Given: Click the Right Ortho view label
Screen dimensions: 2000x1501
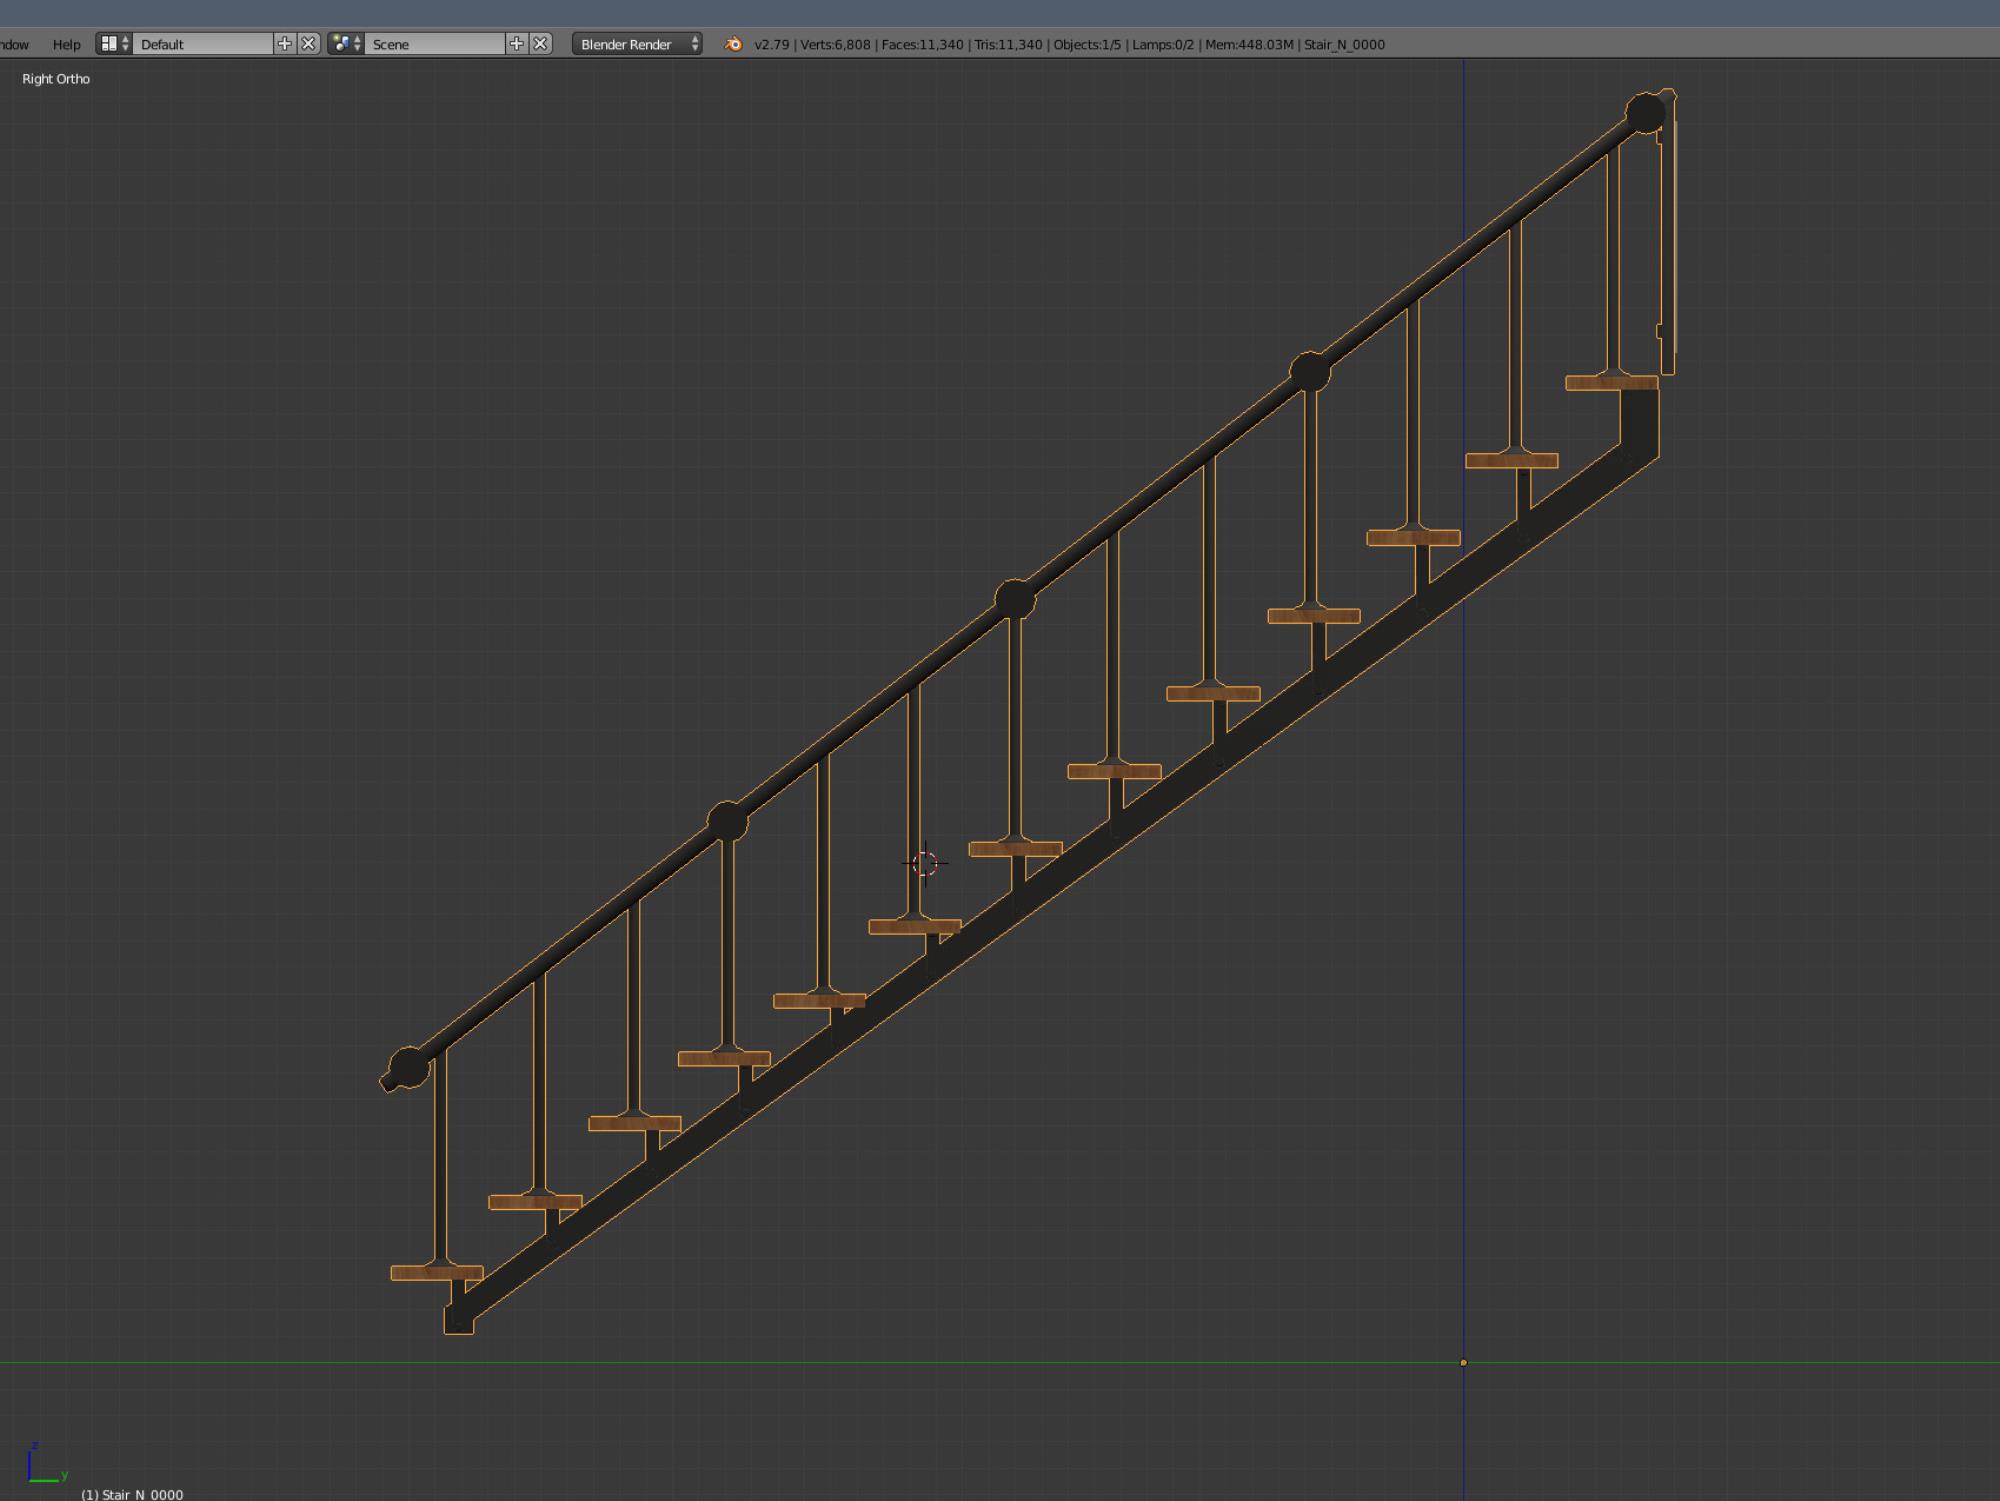Looking at the screenshot, I should point(56,79).
